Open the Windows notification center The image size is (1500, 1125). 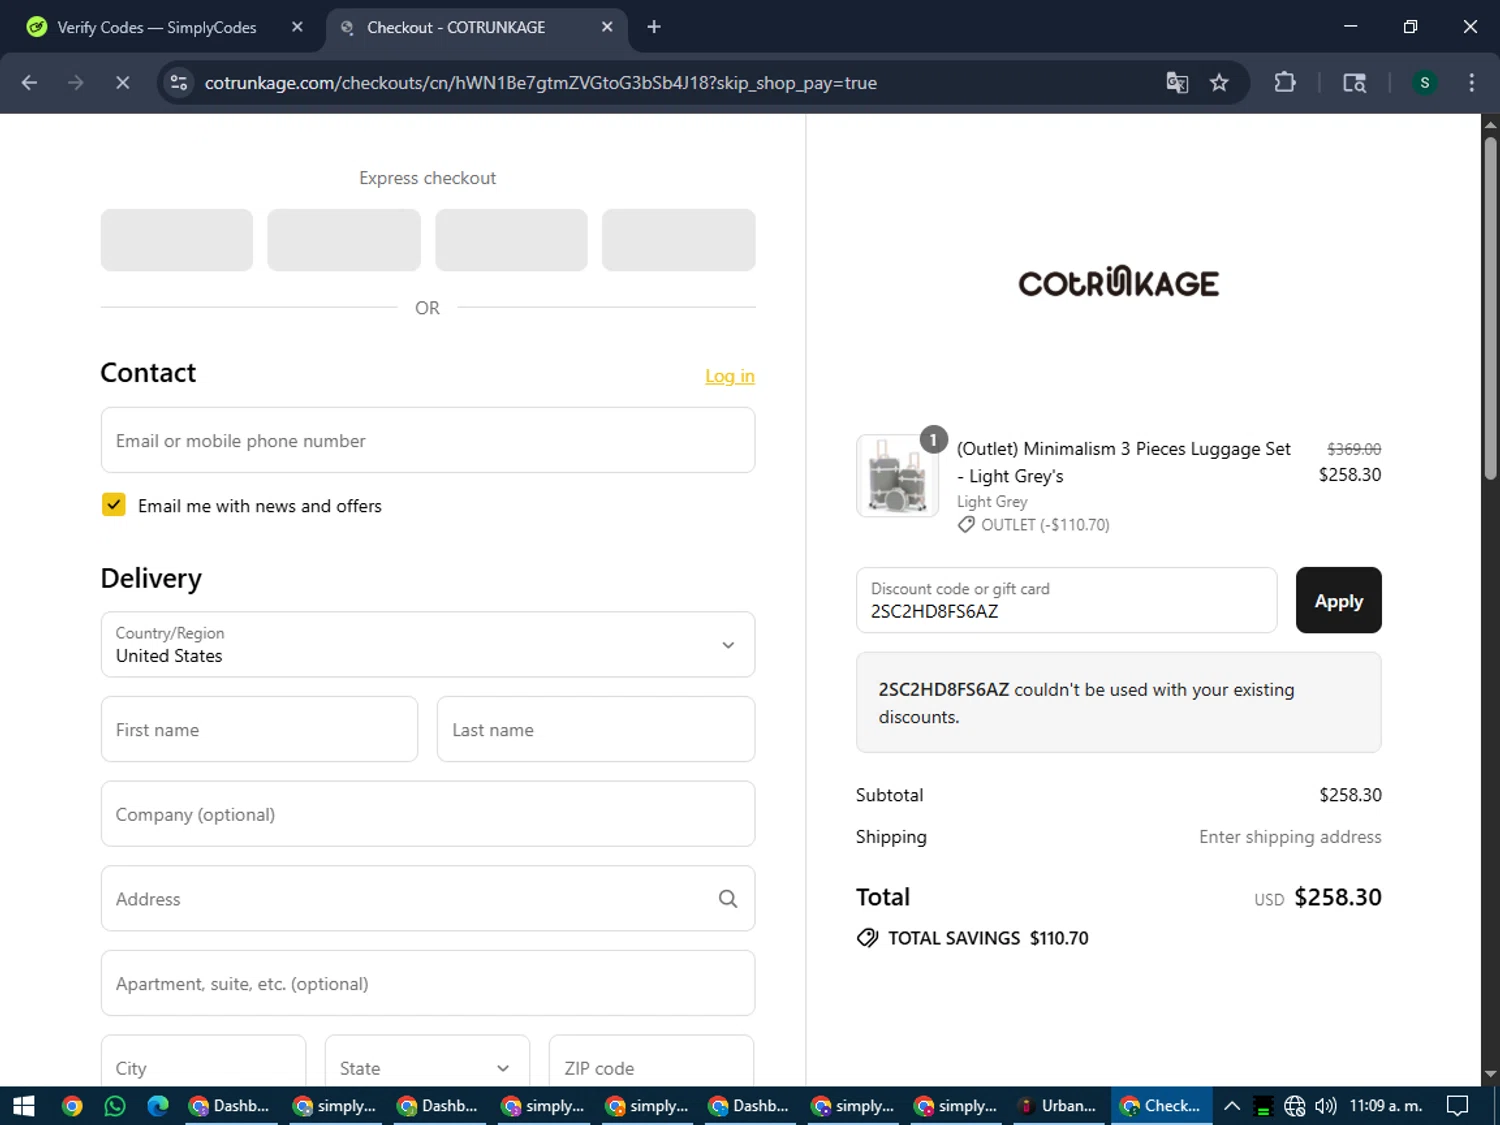(x=1458, y=1106)
